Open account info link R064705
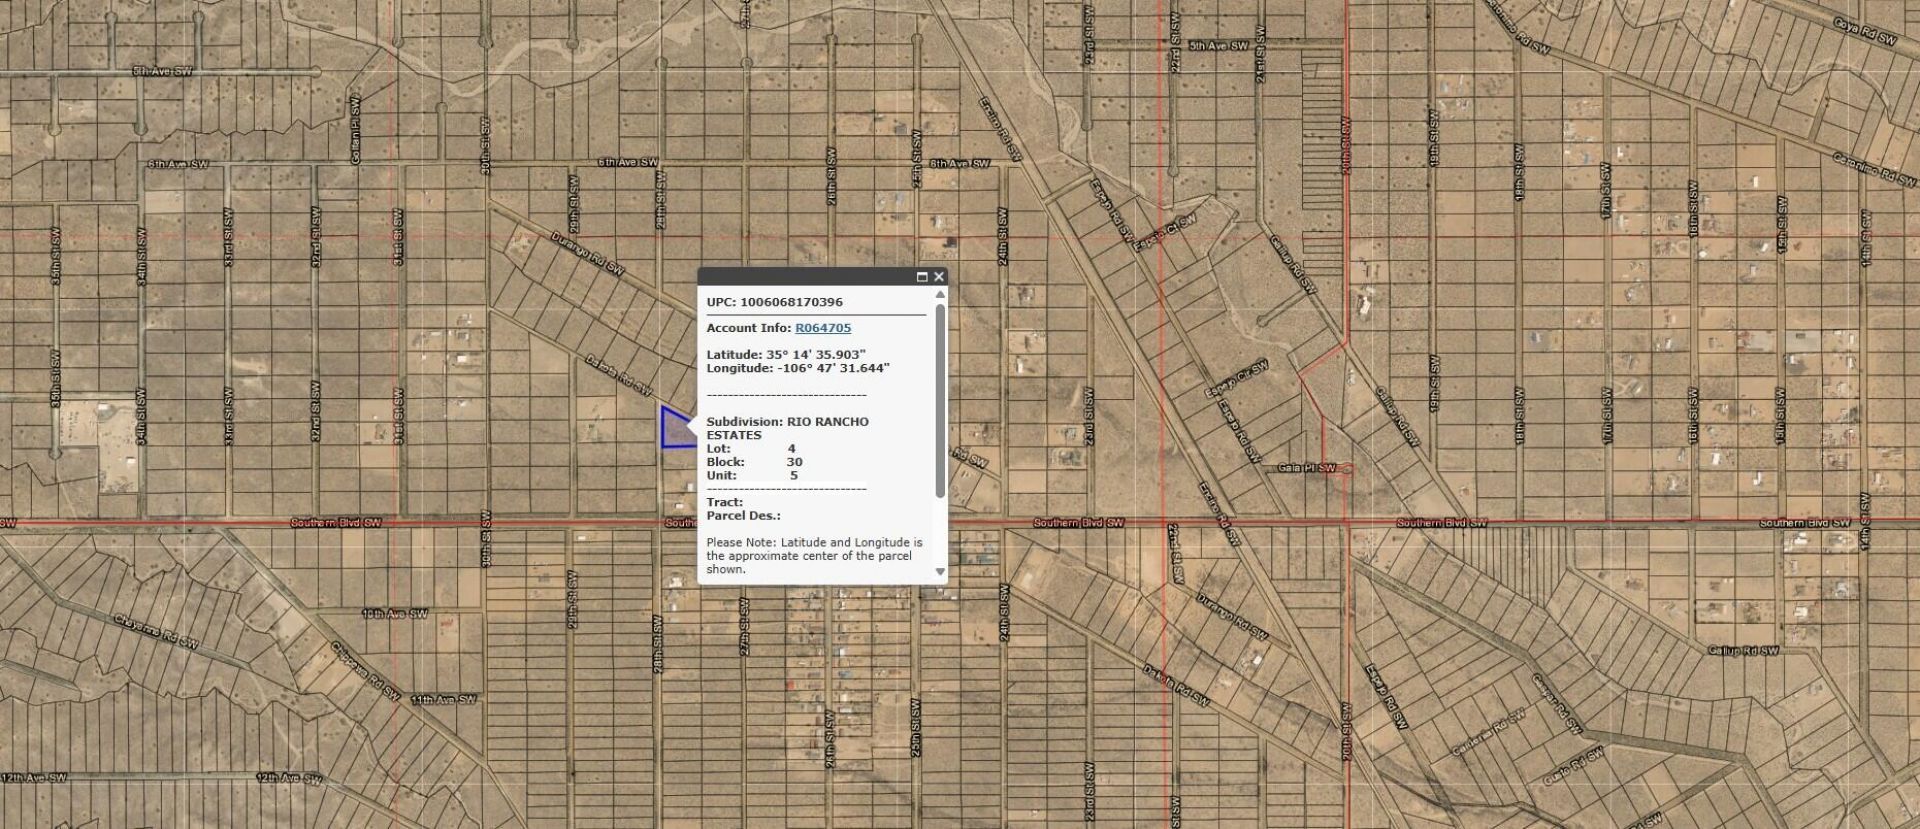Screen dimensions: 1920x829 tap(823, 328)
